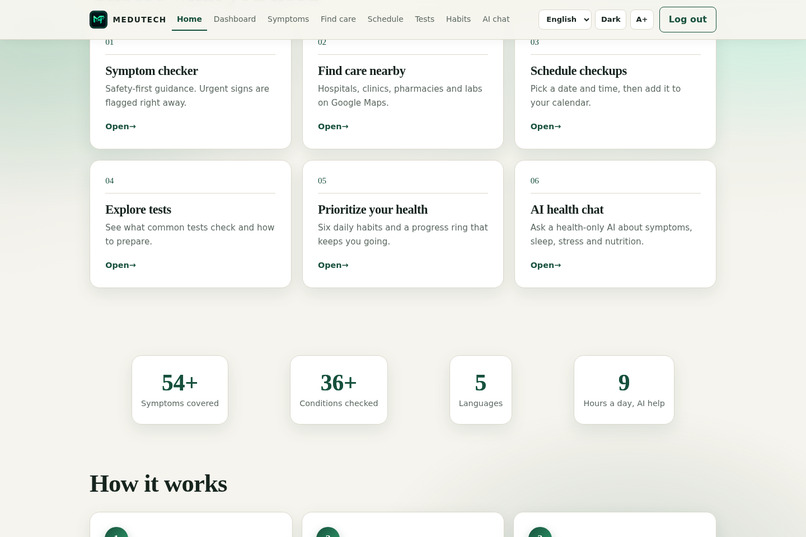Increase text size with A+ button
Screen dimensions: 806x537
coord(642,20)
